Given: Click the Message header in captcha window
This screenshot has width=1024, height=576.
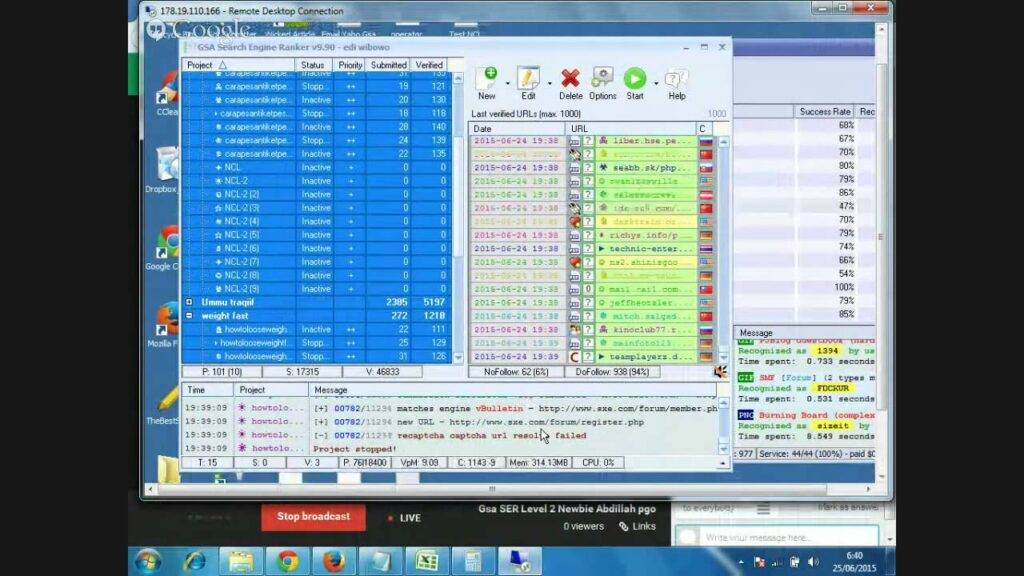Looking at the screenshot, I should [x=756, y=332].
